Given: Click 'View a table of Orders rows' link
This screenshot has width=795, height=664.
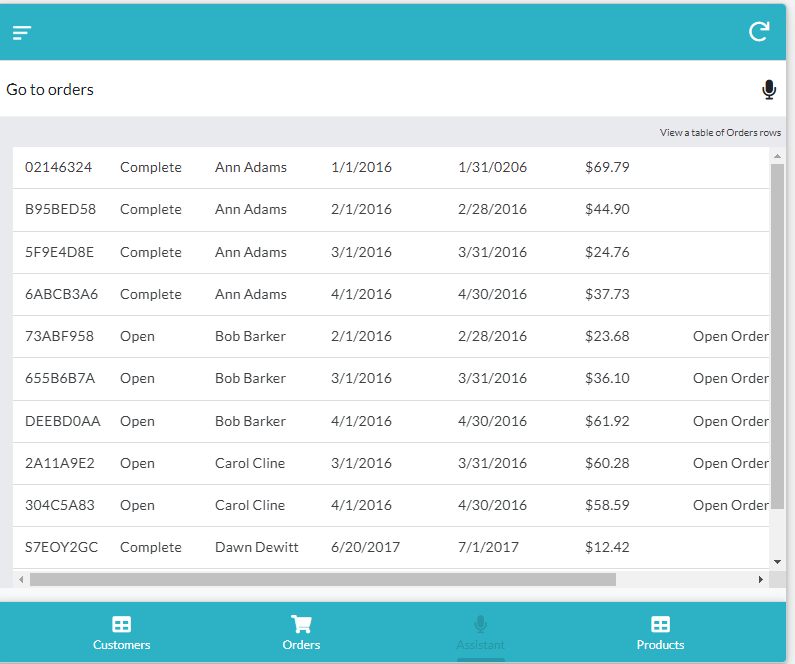Looking at the screenshot, I should click(720, 133).
